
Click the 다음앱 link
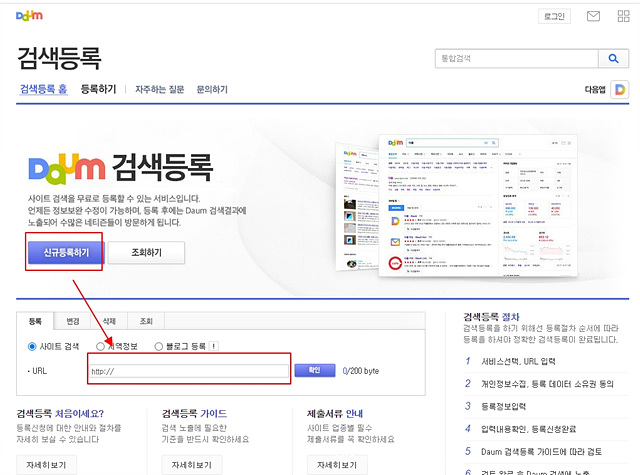[x=595, y=89]
